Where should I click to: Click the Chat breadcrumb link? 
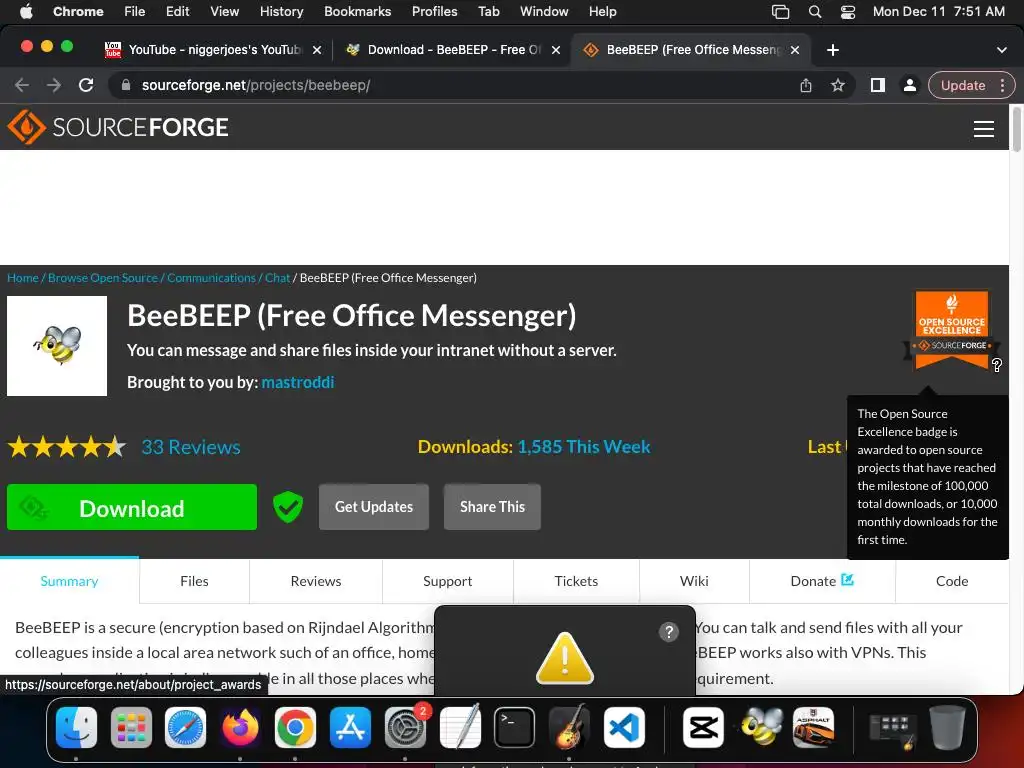(x=278, y=278)
